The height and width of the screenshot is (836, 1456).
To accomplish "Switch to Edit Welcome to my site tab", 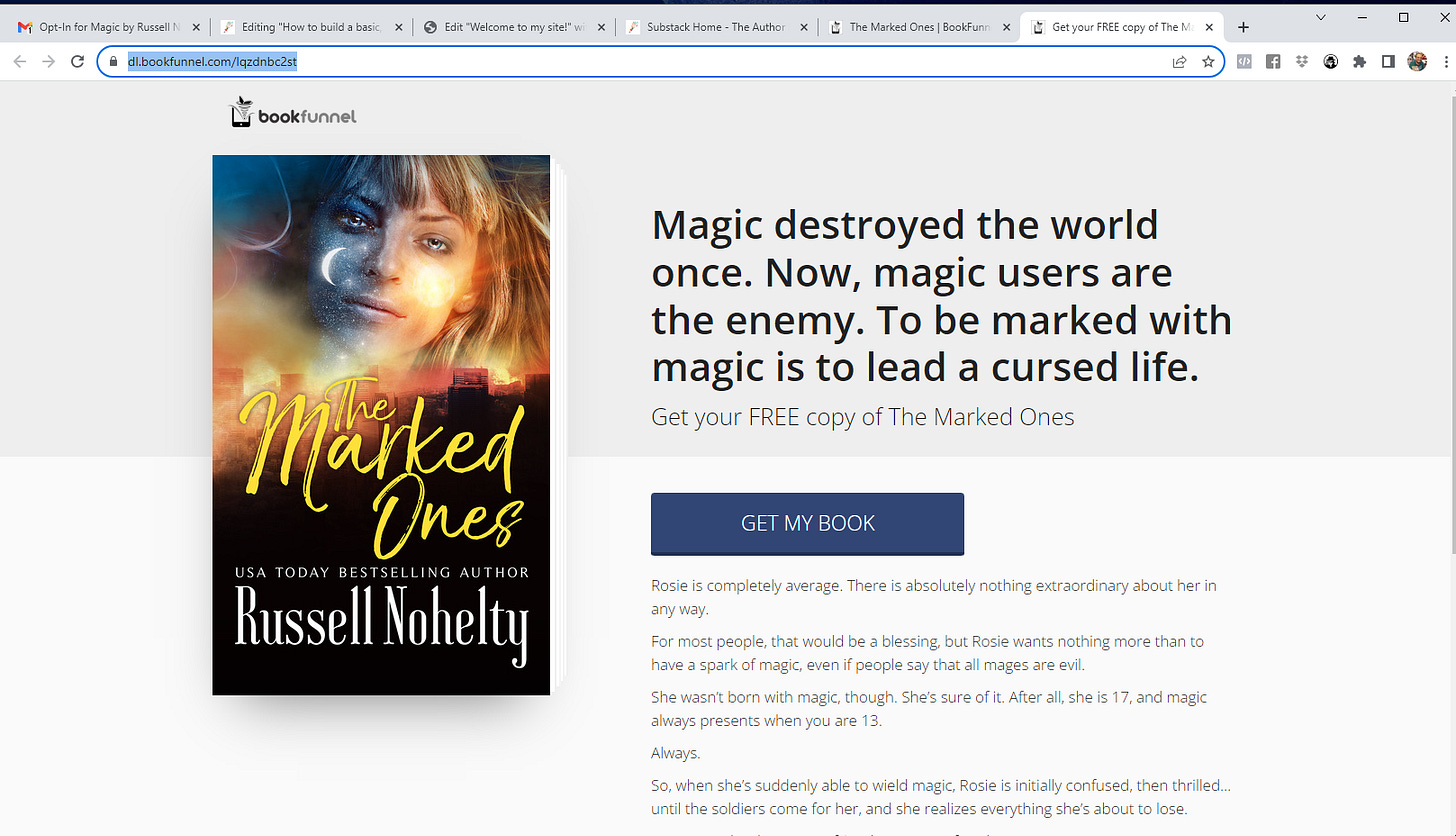I will [x=512, y=28].
